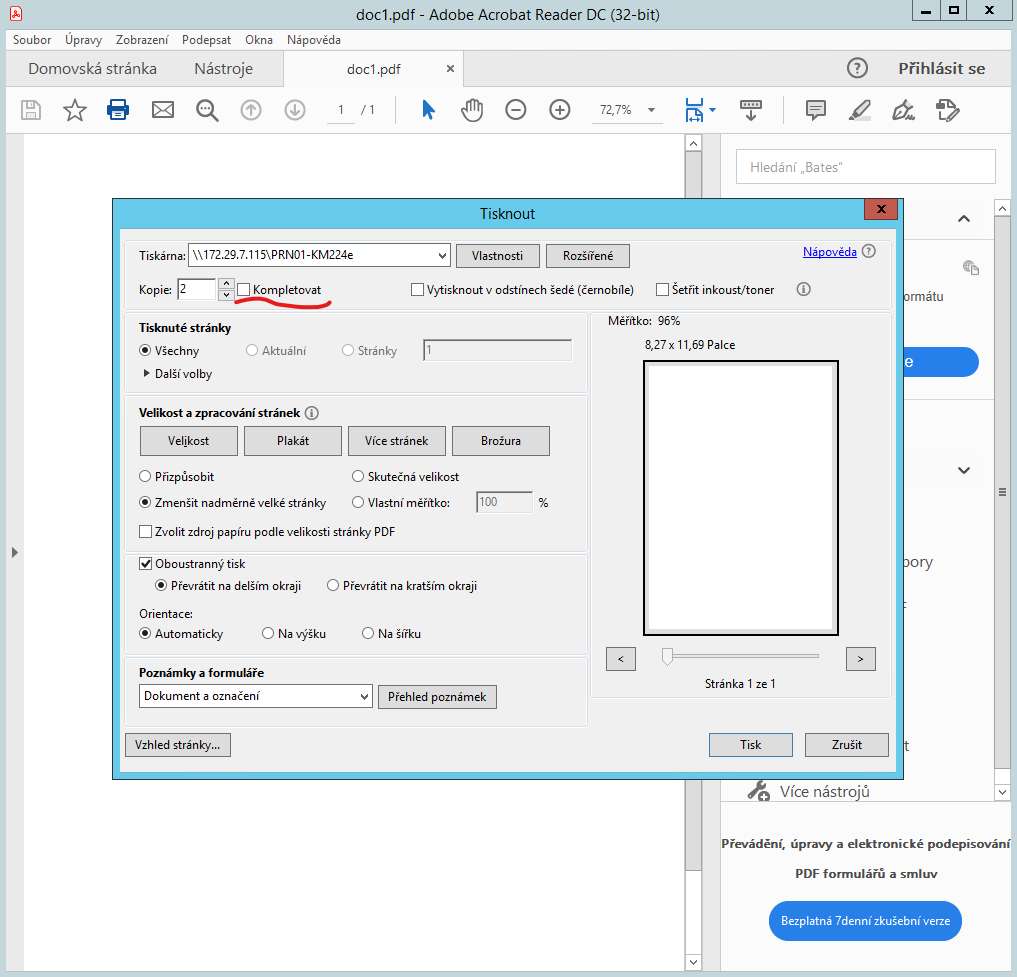Choose Převrátit na kratším okraji
Image resolution: width=1017 pixels, height=977 pixels.
tap(333, 585)
